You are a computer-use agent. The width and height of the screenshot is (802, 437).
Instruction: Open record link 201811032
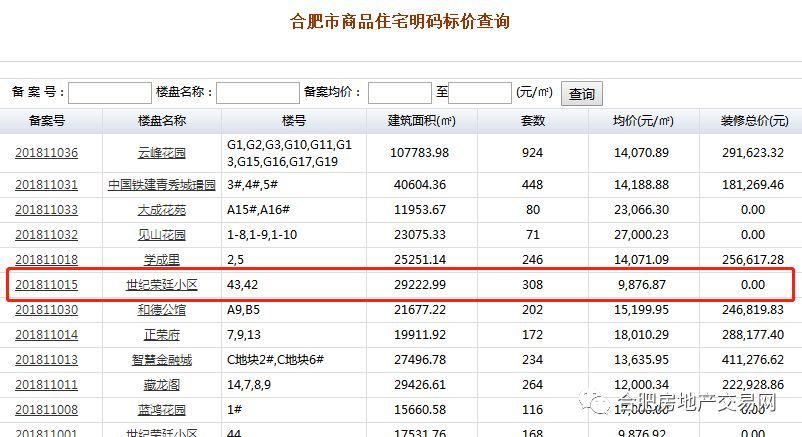coord(47,235)
